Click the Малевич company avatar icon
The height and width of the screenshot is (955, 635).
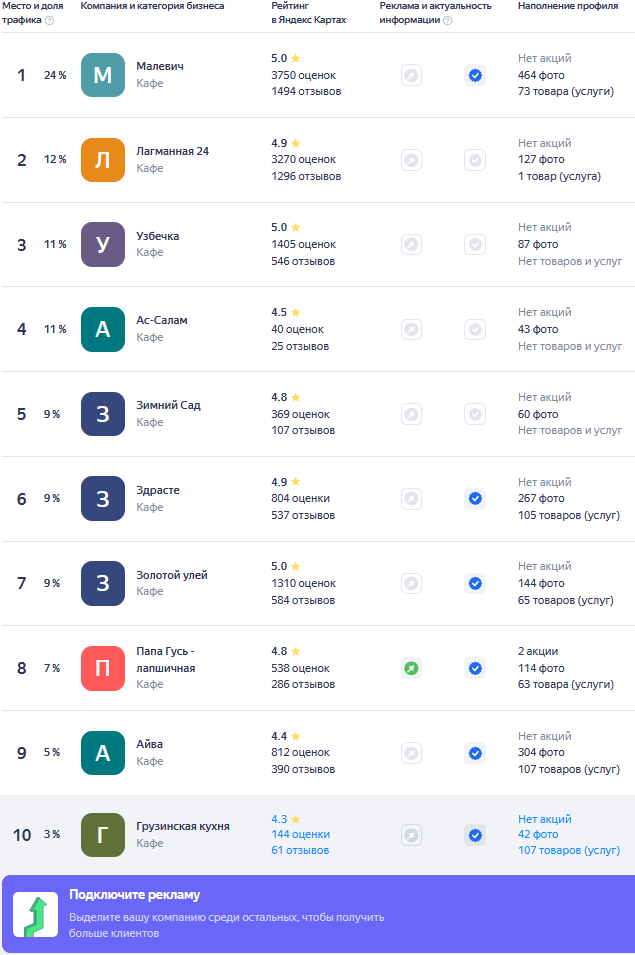pyautogui.click(x=103, y=75)
